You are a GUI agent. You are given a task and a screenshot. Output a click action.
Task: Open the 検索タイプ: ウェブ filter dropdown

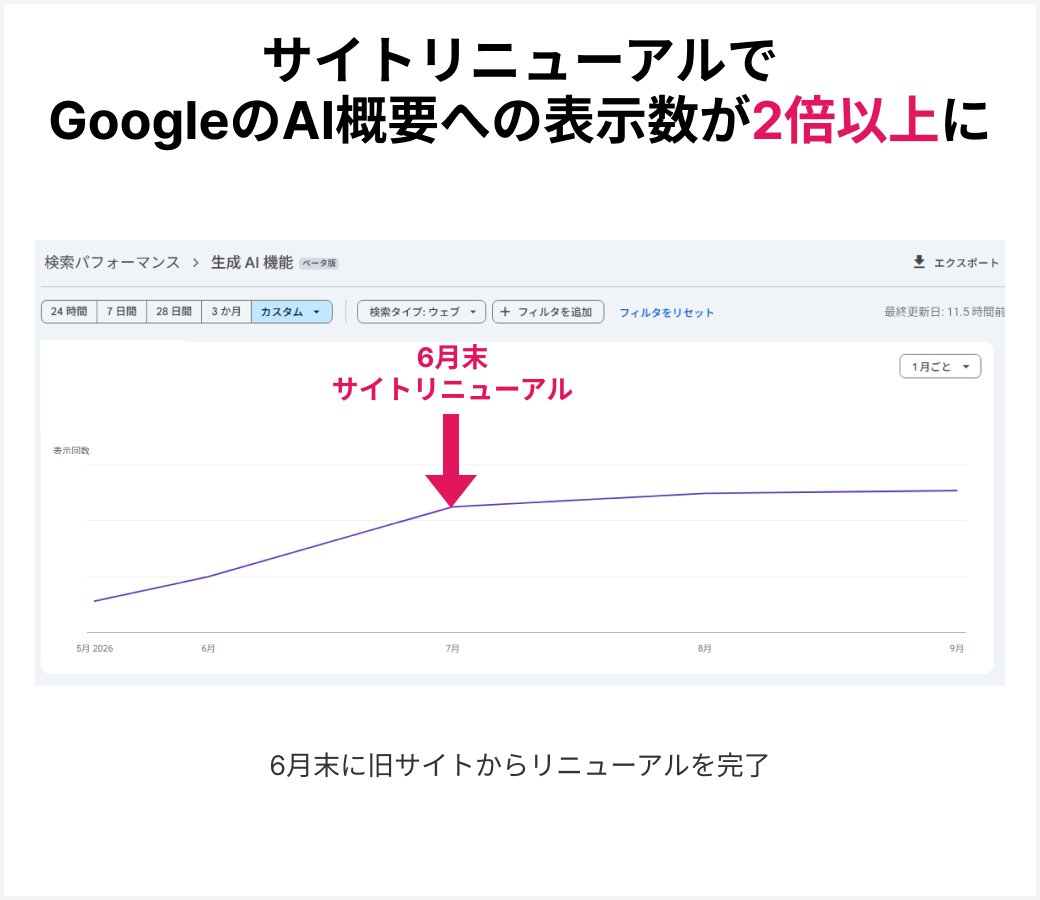click(x=422, y=312)
